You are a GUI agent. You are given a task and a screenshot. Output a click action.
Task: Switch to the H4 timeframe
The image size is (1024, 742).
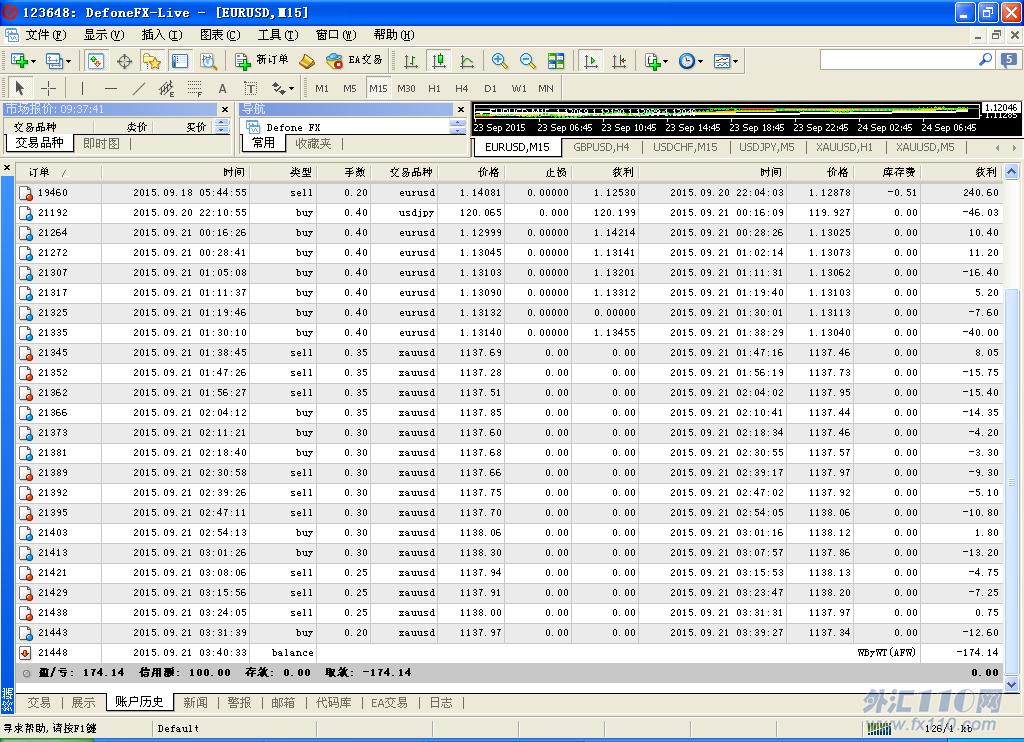coord(462,88)
